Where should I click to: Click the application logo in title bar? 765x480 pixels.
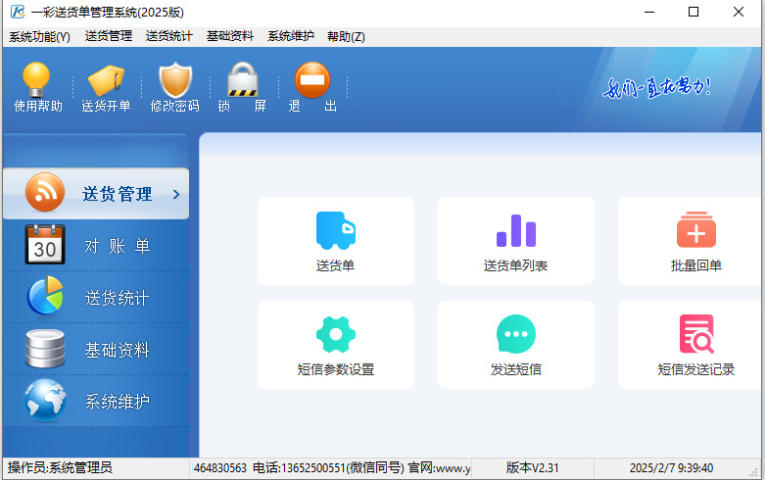pyautogui.click(x=18, y=12)
